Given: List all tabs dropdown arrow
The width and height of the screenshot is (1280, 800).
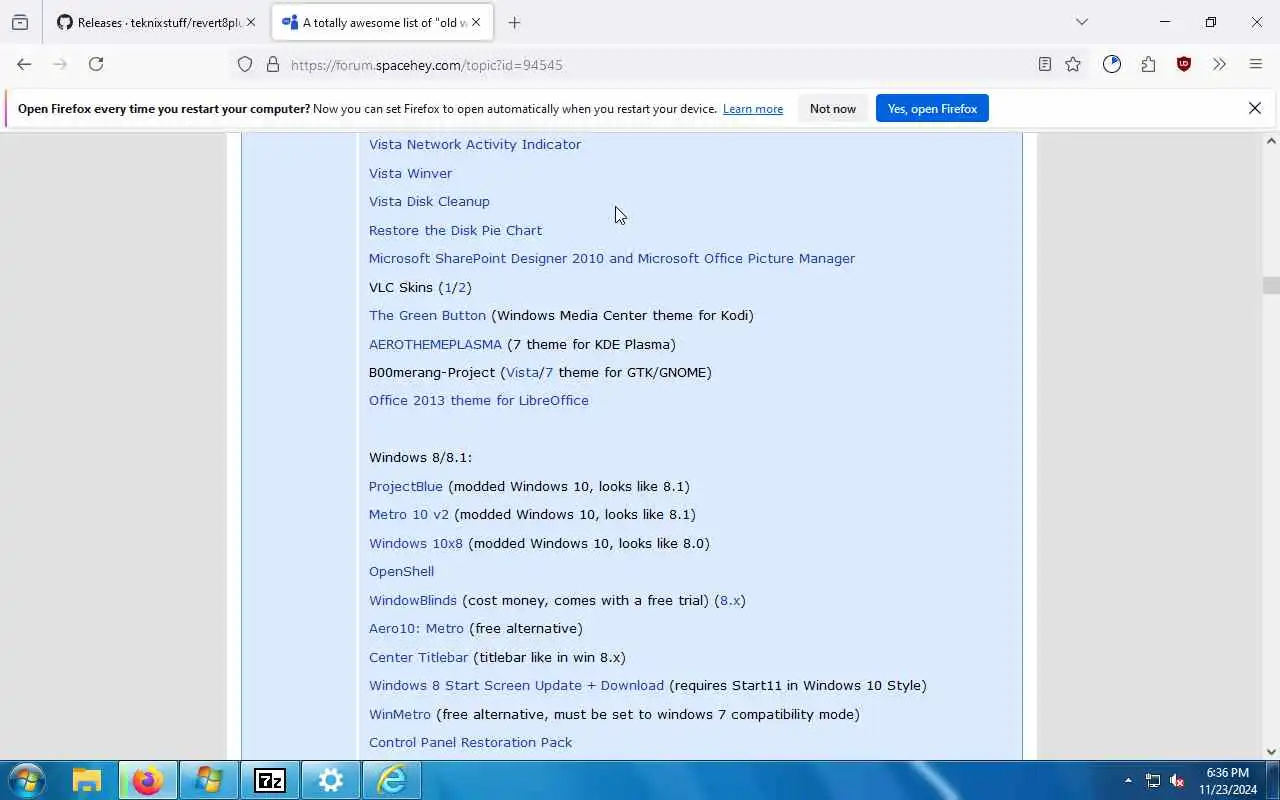Looking at the screenshot, I should pos(1081,22).
